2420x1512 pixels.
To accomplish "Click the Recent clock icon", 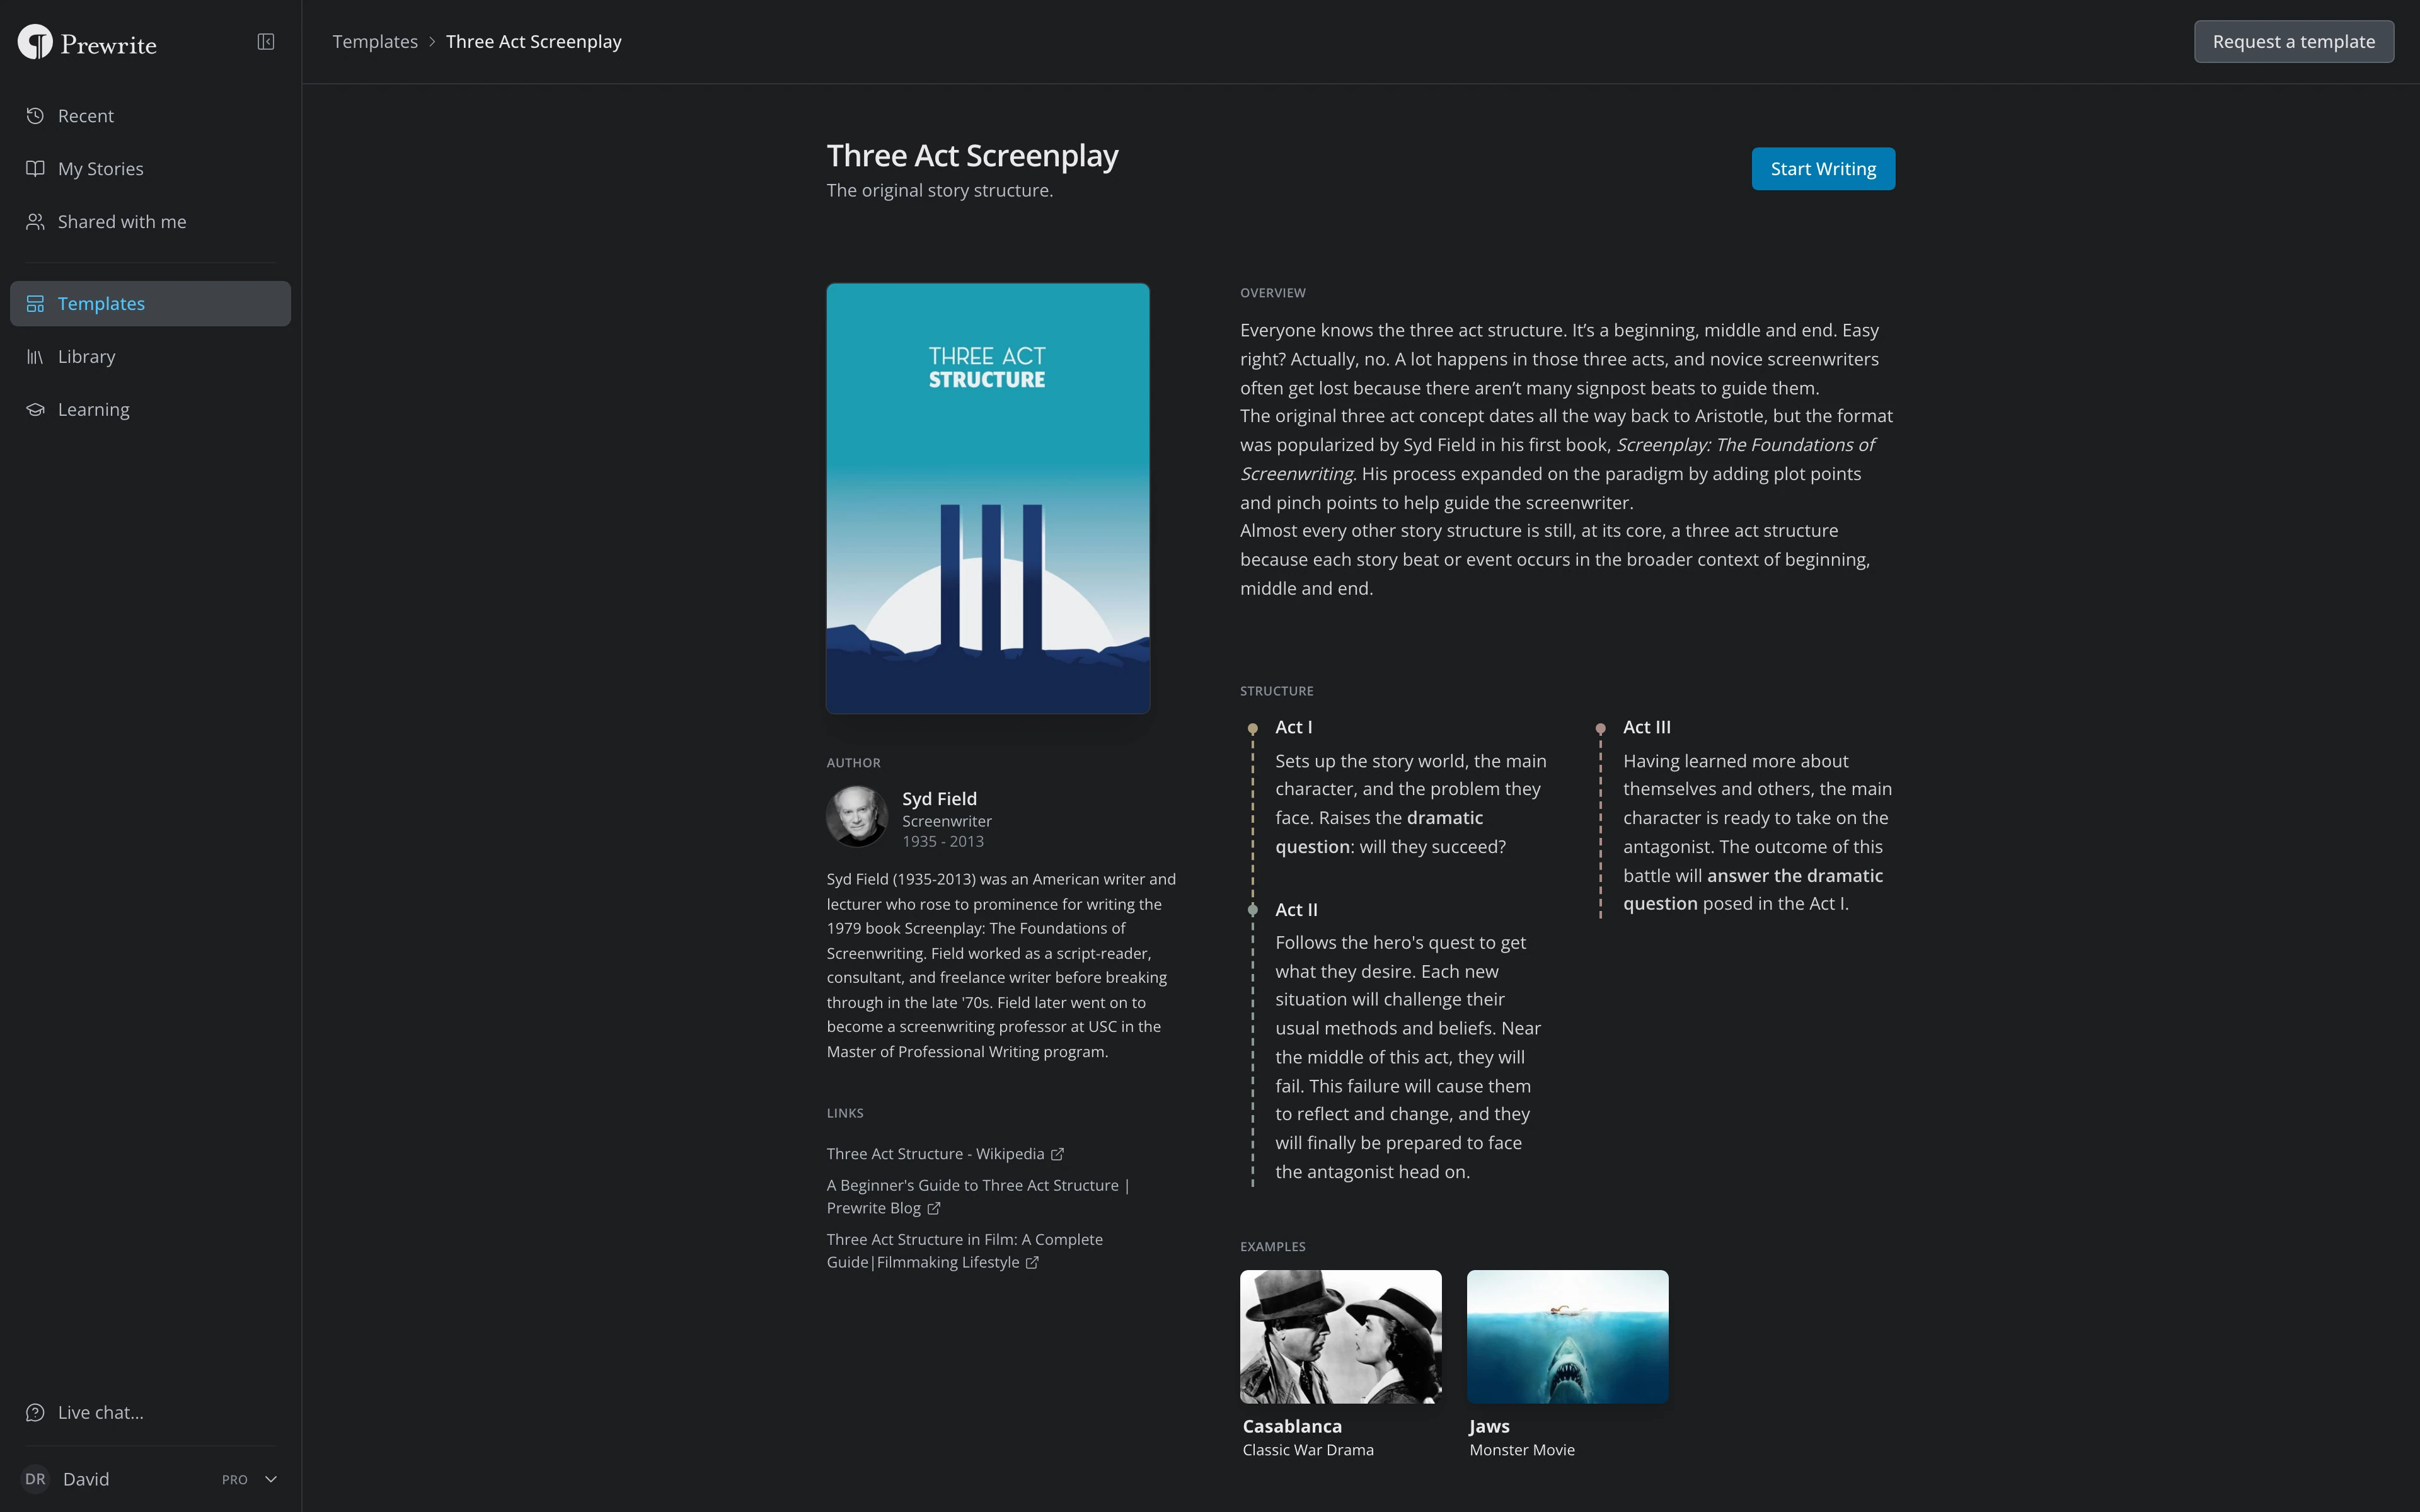I will 35,116.
